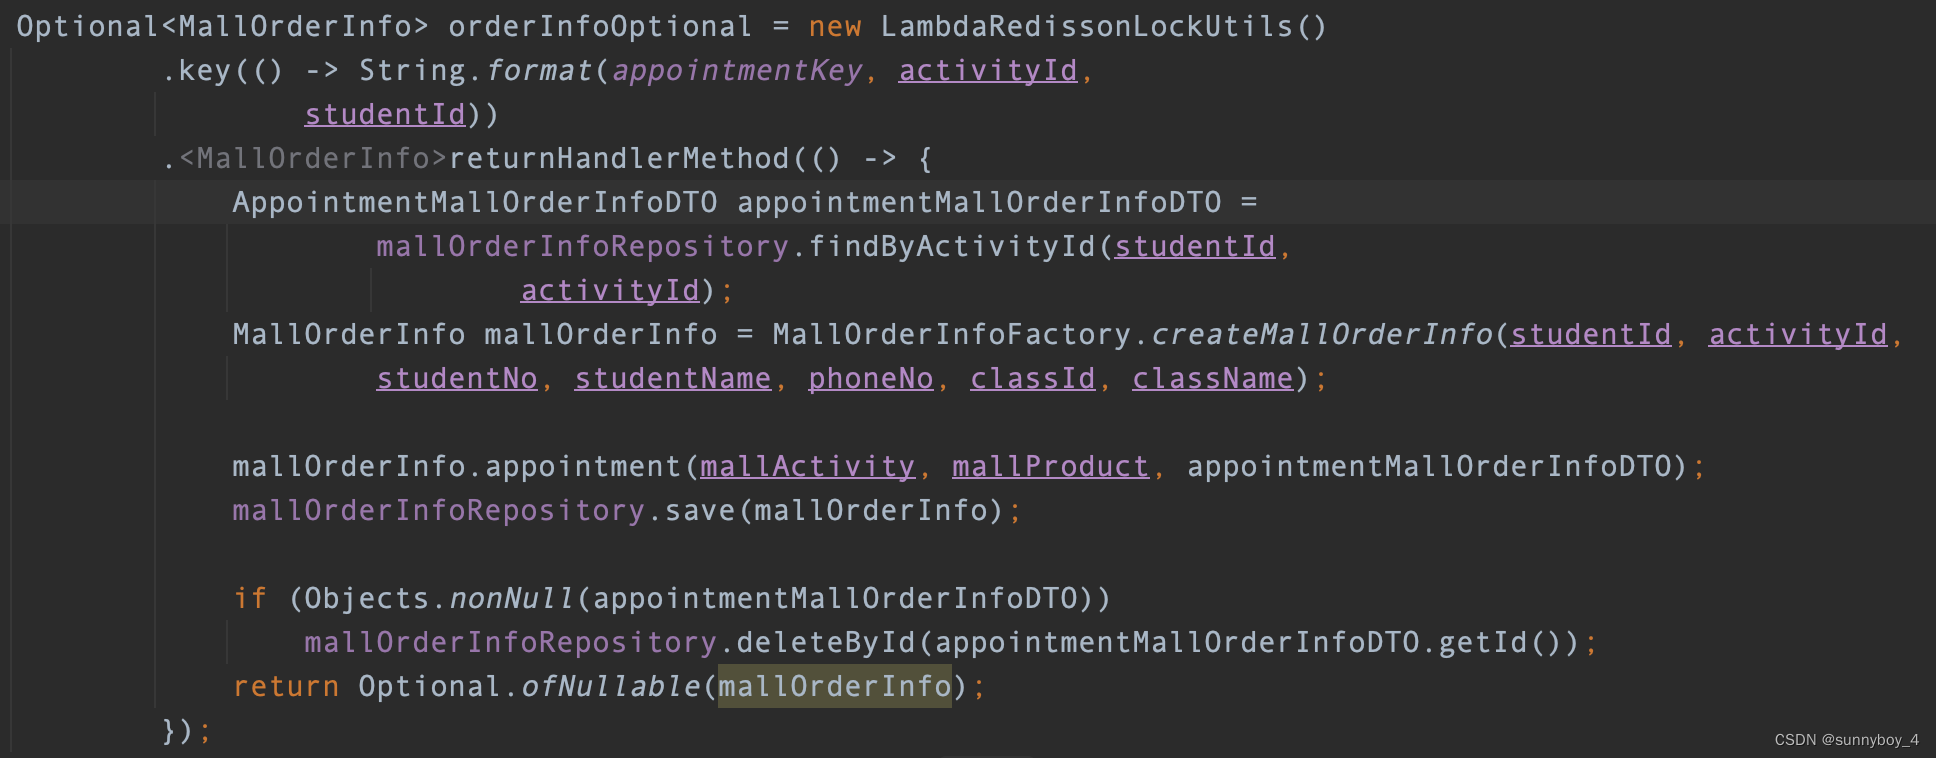1936x758 pixels.
Task: Click the underlined className parameter
Action: pyautogui.click(x=1213, y=378)
